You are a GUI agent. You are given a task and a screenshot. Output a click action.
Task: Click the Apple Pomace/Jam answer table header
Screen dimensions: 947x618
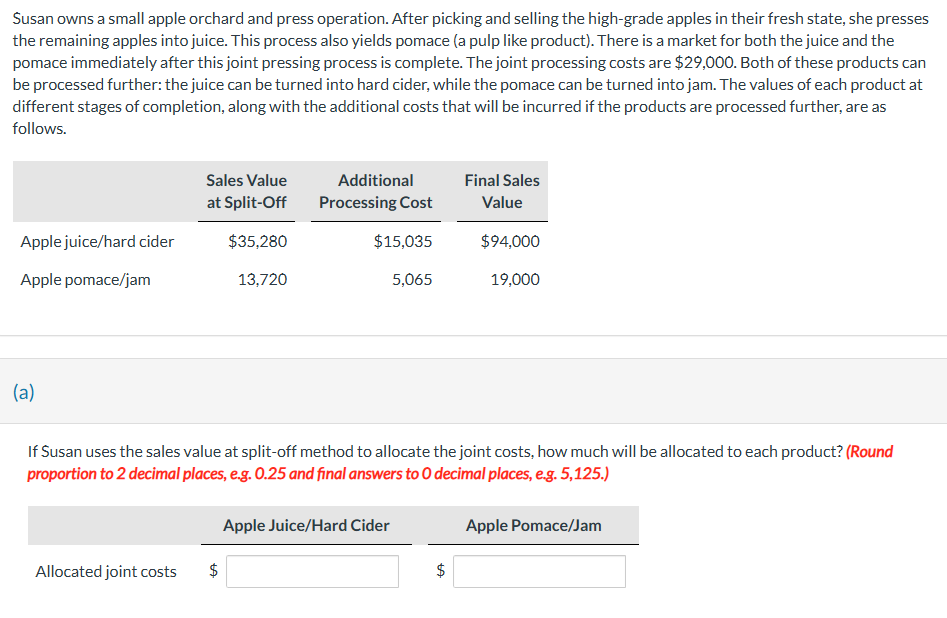pos(532,525)
